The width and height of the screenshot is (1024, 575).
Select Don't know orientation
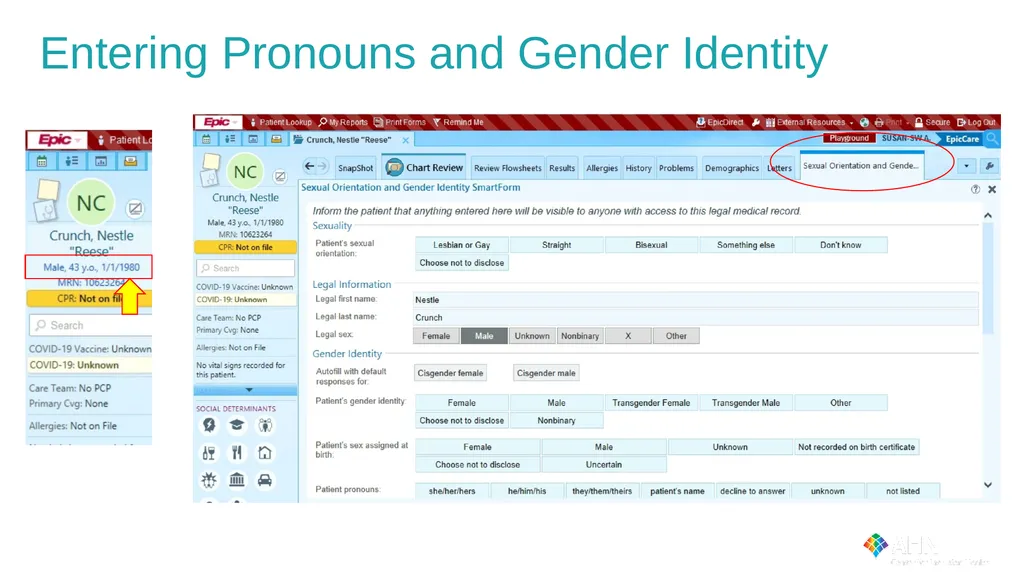tap(840, 245)
